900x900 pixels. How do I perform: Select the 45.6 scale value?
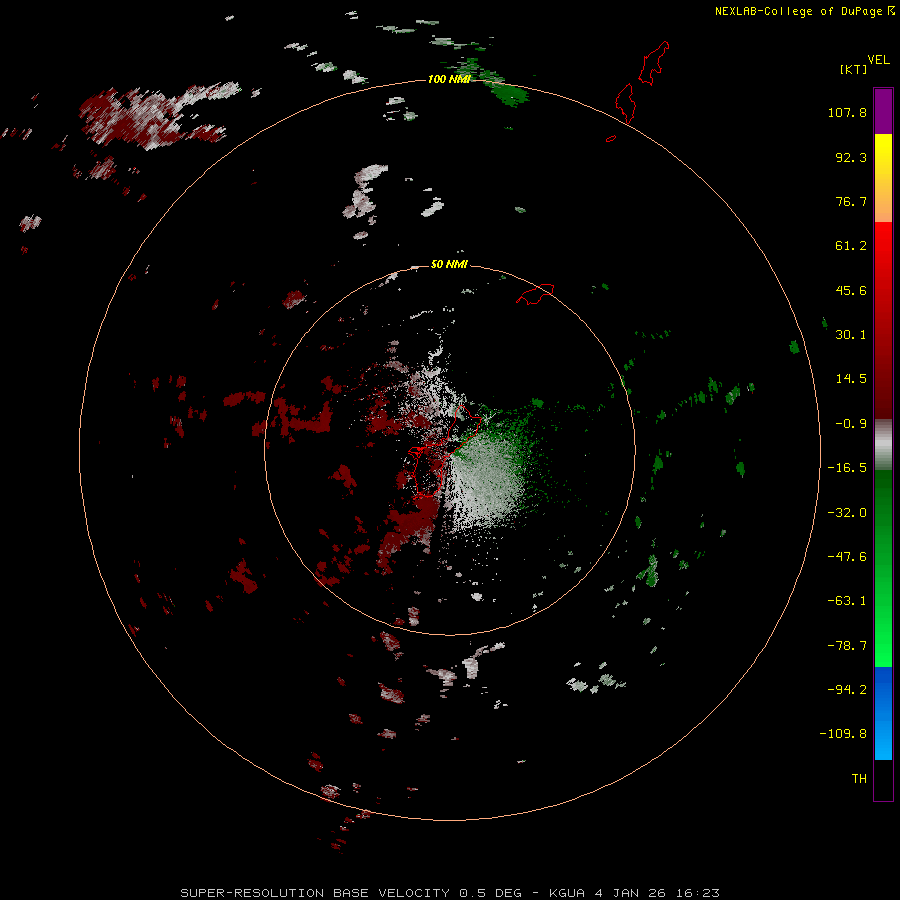point(851,290)
